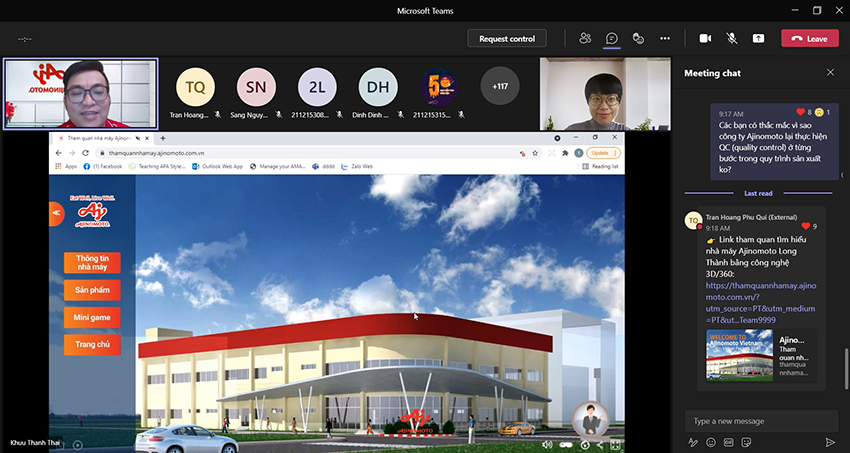This screenshot has height=453, width=850.
Task: Click the share icon in virtual tour
Action: click(600, 445)
